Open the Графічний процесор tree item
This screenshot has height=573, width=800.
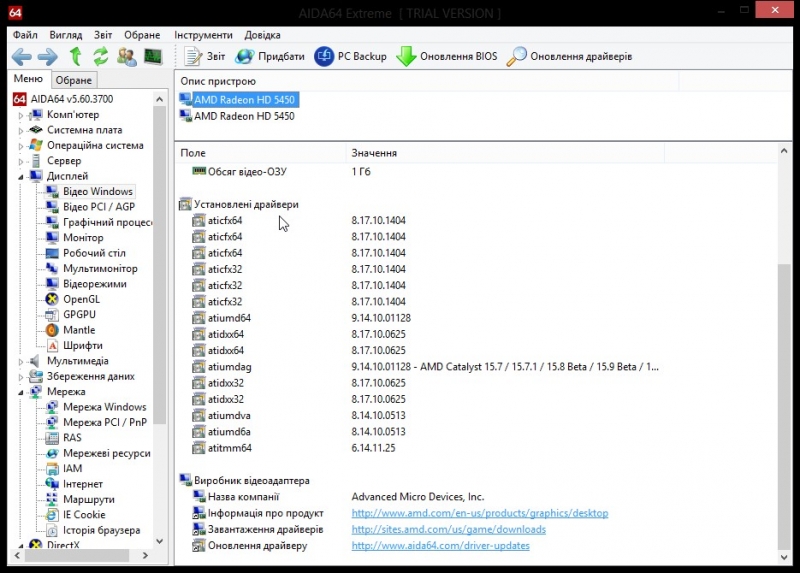tap(107, 222)
